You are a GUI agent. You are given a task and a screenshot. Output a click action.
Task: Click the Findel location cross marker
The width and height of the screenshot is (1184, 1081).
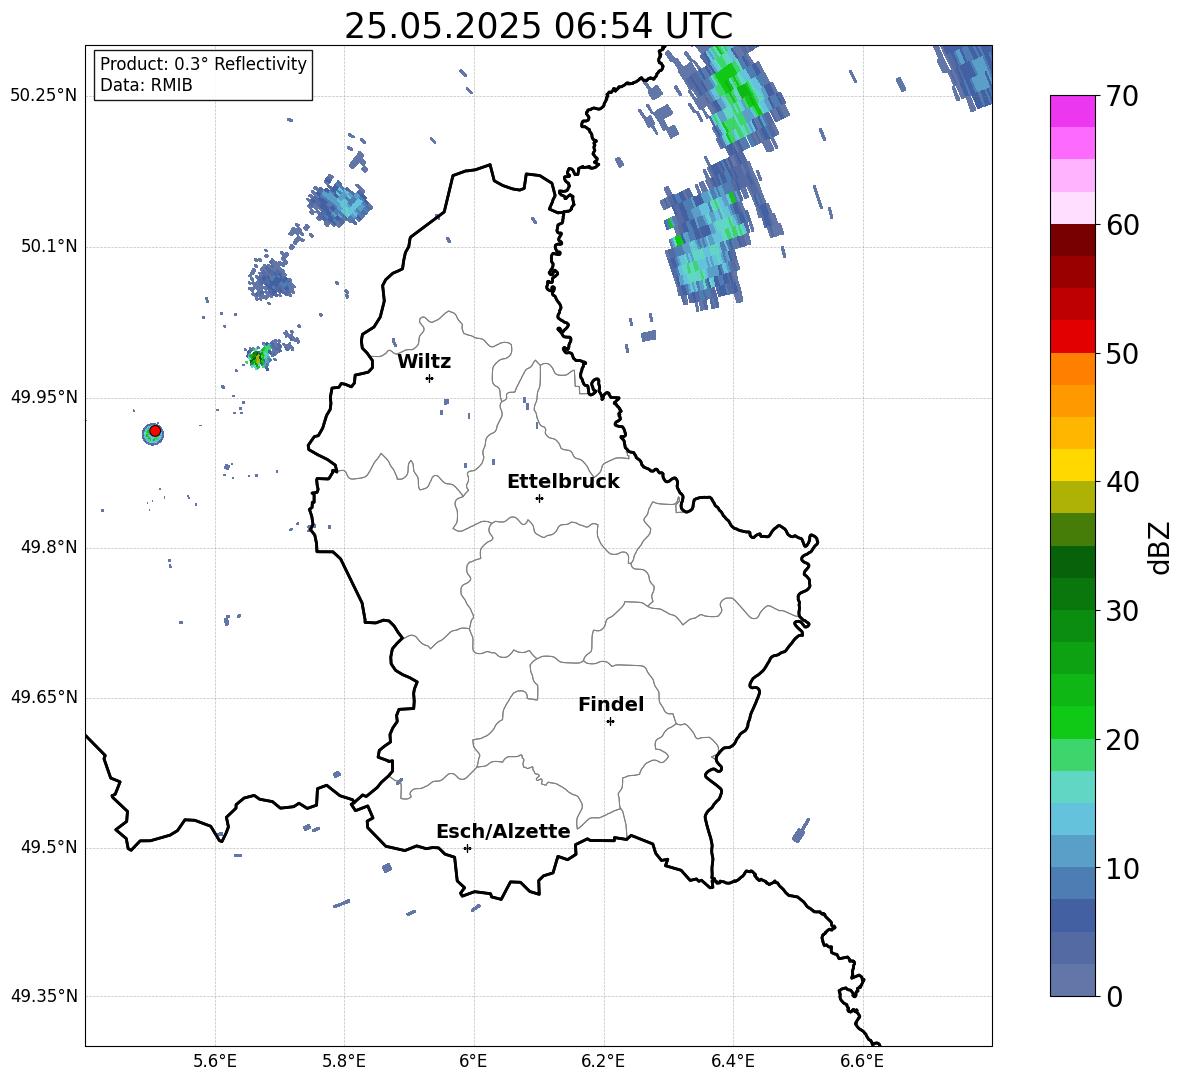click(610, 722)
